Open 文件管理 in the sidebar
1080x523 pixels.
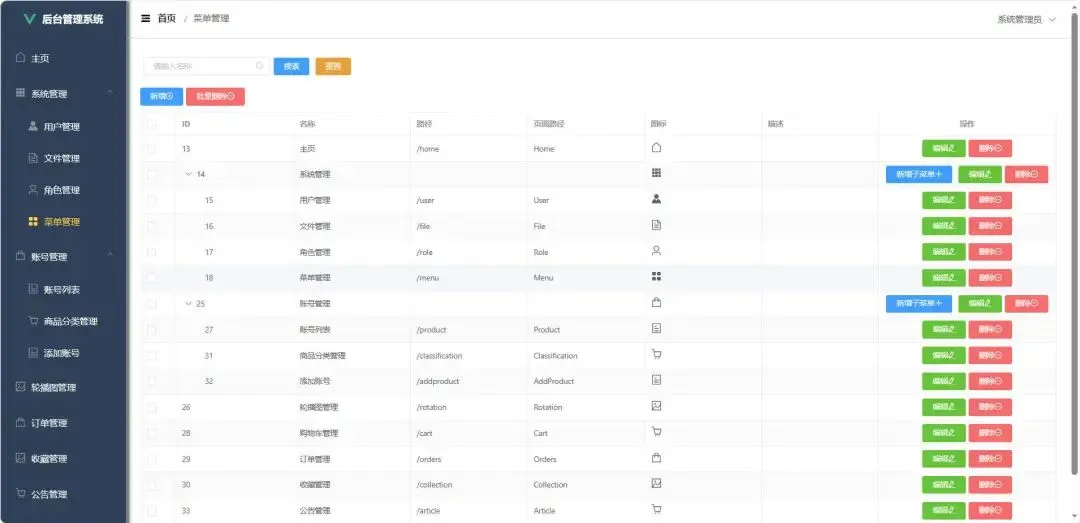63,158
